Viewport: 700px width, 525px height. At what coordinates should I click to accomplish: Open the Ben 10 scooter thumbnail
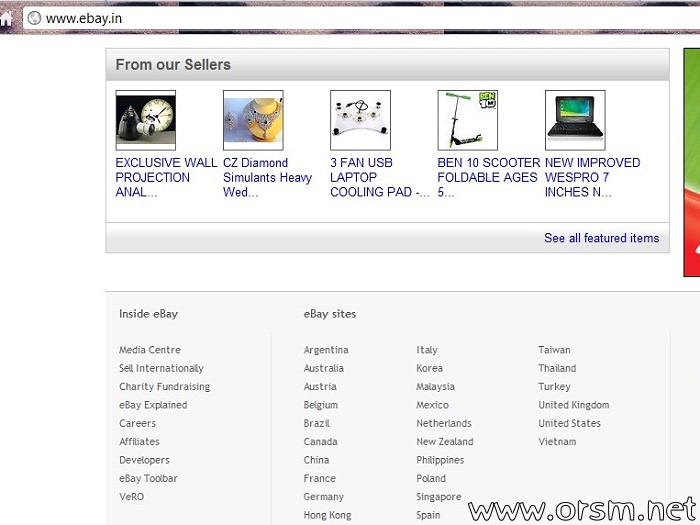[467, 120]
